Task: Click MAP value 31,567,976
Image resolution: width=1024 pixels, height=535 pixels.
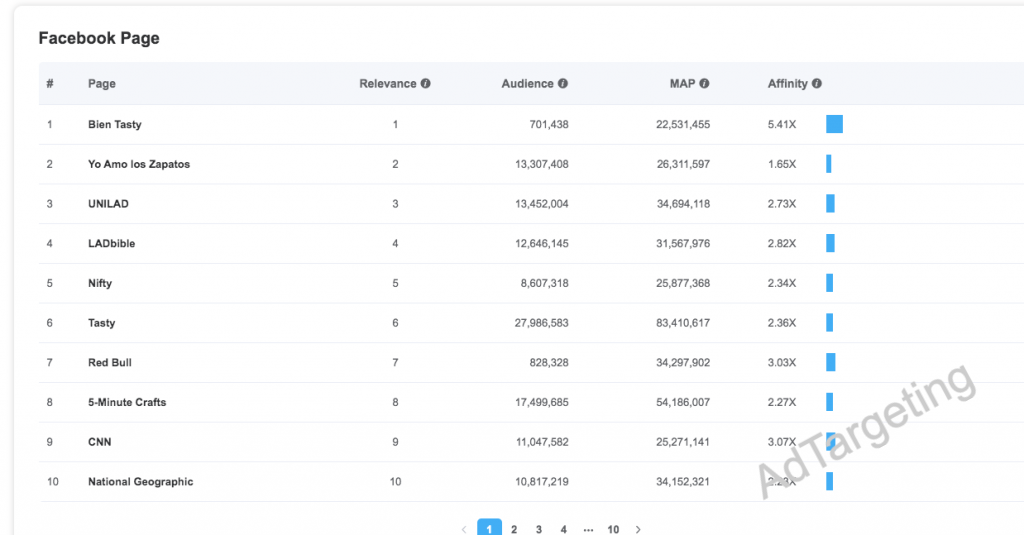Action: (683, 244)
